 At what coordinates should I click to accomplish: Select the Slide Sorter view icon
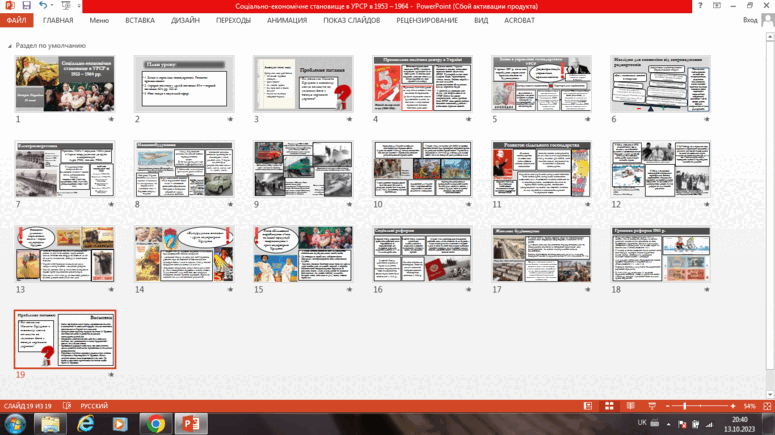click(x=609, y=406)
